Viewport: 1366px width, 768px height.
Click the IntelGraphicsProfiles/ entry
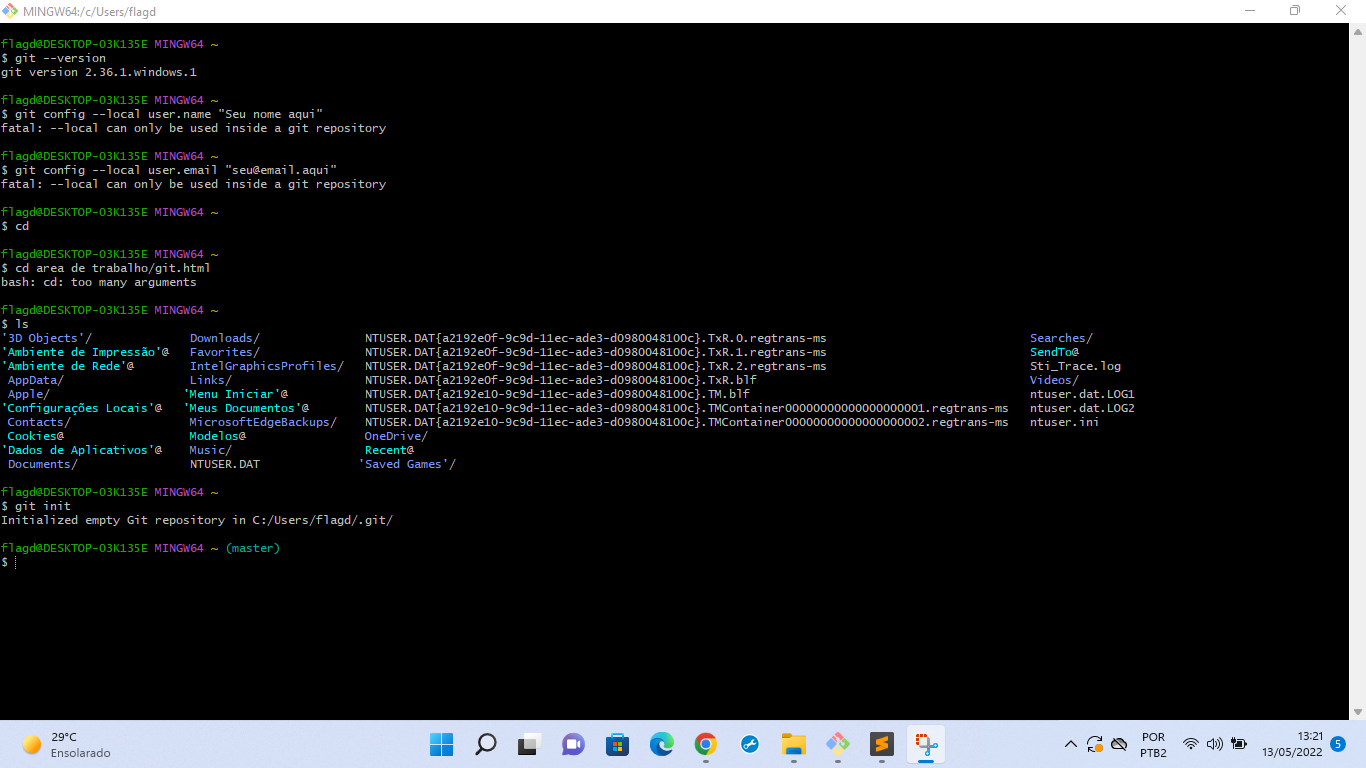[x=267, y=366]
